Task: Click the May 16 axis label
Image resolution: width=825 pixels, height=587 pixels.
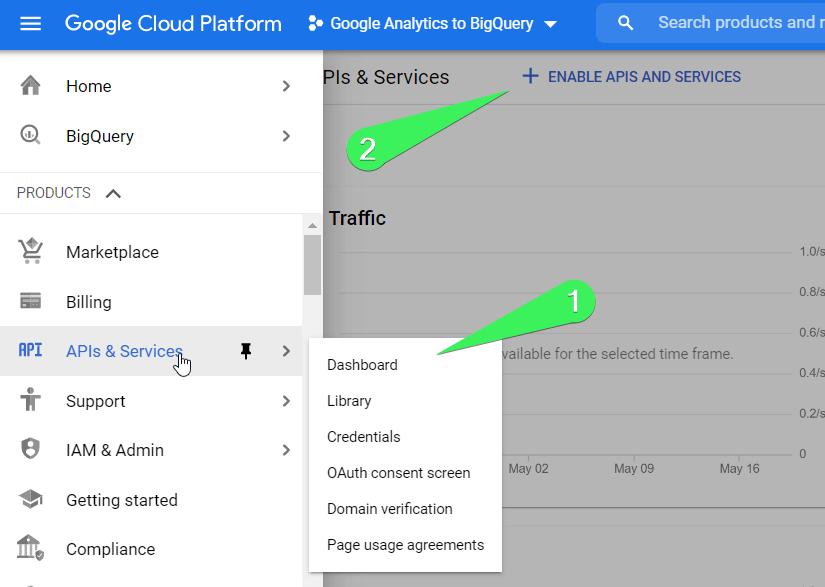Action: point(739,469)
